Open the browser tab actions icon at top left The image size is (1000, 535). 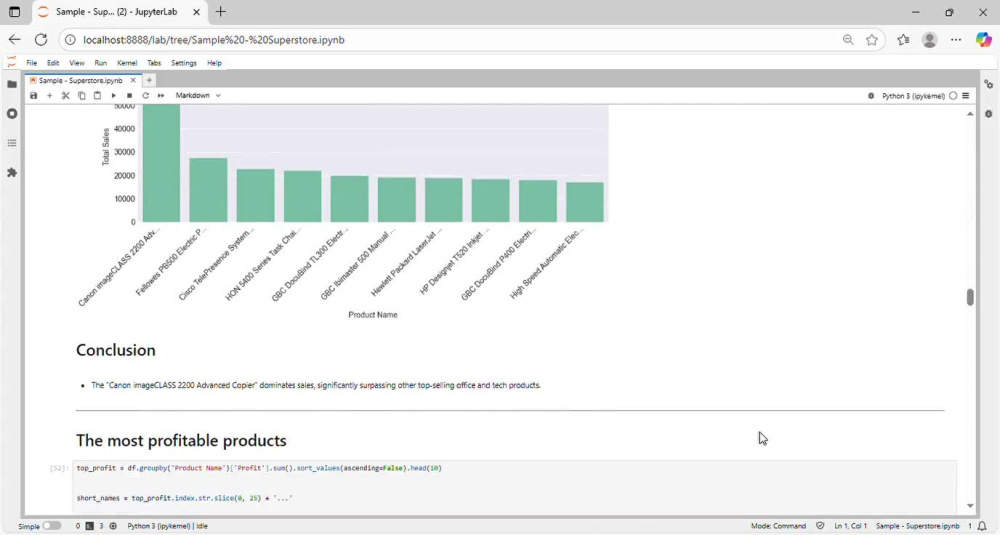14,11
